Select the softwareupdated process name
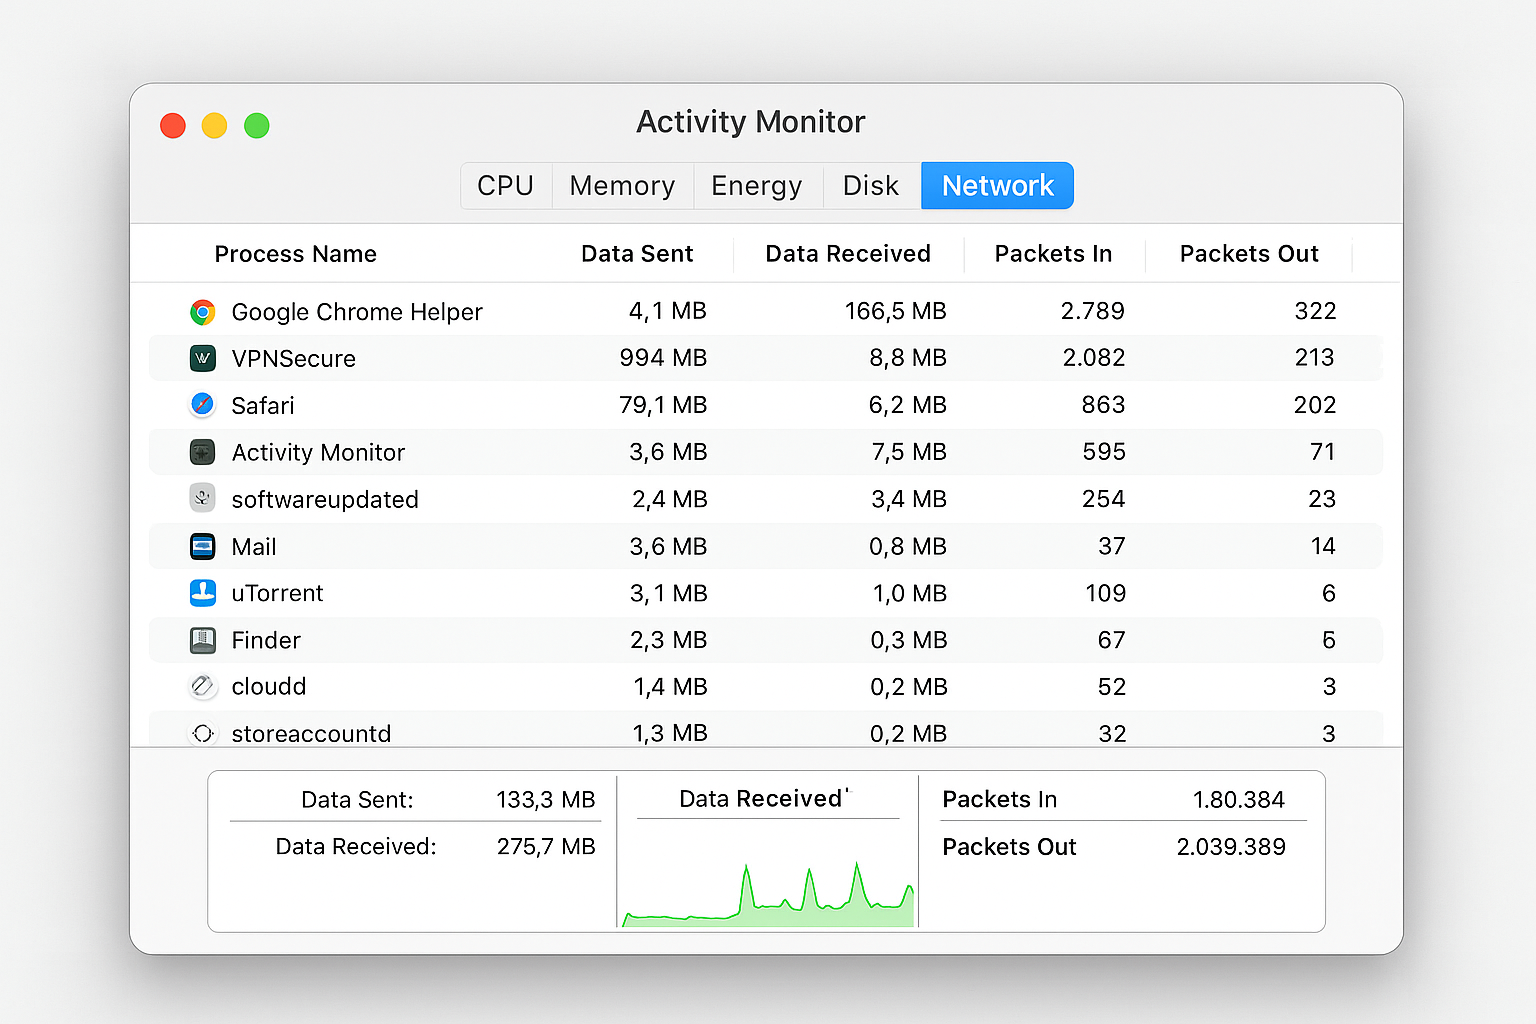This screenshot has width=1536, height=1024. (325, 499)
